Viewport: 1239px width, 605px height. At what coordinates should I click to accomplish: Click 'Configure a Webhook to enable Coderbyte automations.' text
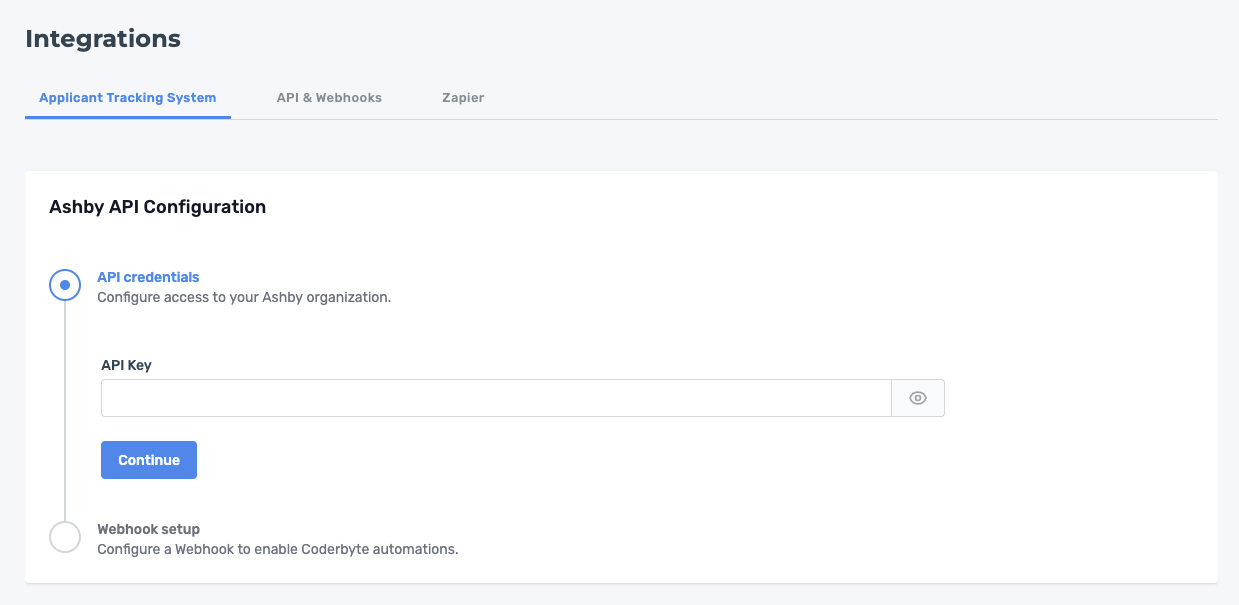[277, 549]
